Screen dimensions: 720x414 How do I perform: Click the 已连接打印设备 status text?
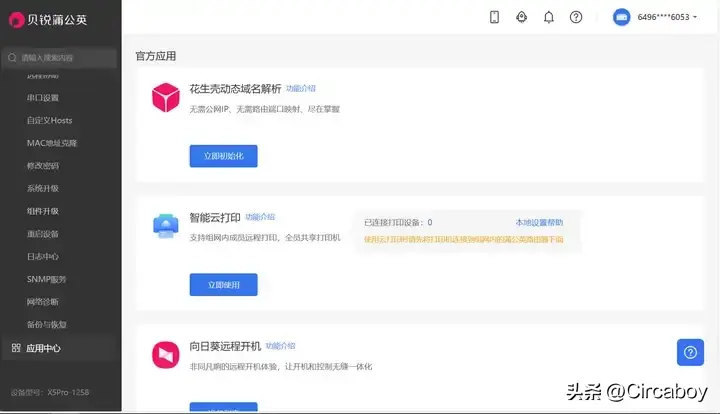pyautogui.click(x=398, y=223)
